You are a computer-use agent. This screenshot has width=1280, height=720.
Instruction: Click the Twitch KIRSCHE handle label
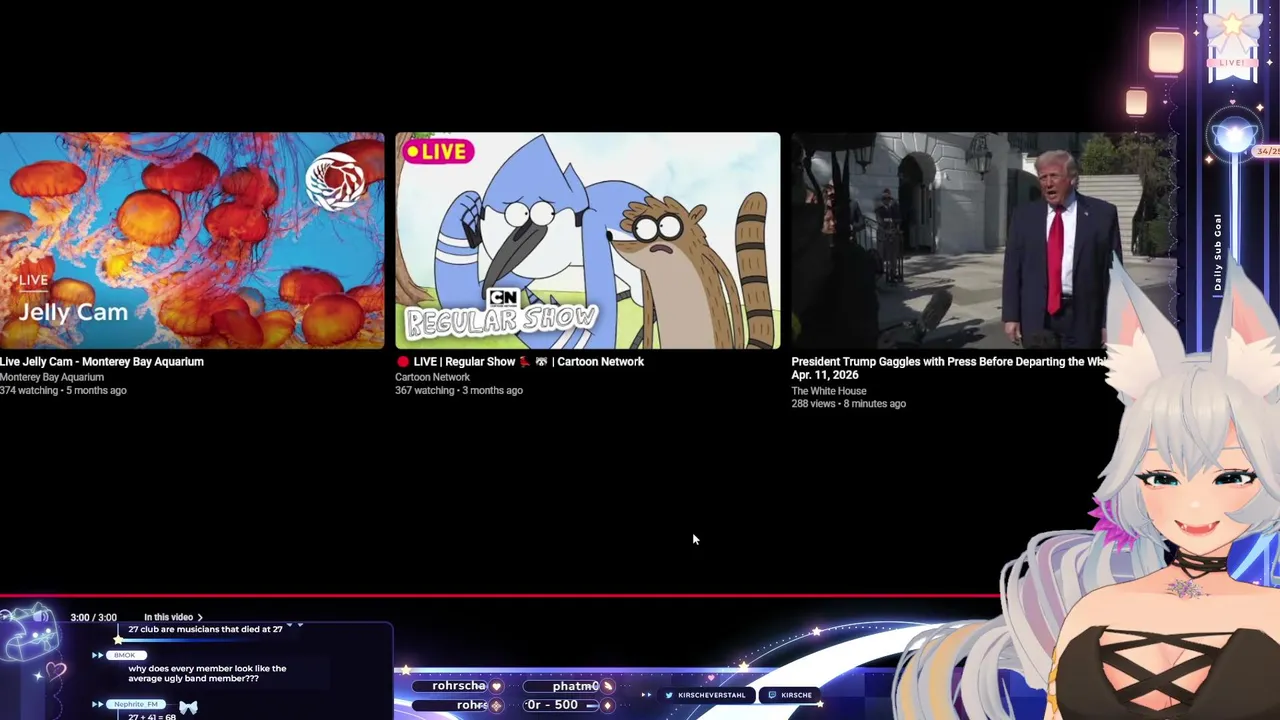(790, 695)
